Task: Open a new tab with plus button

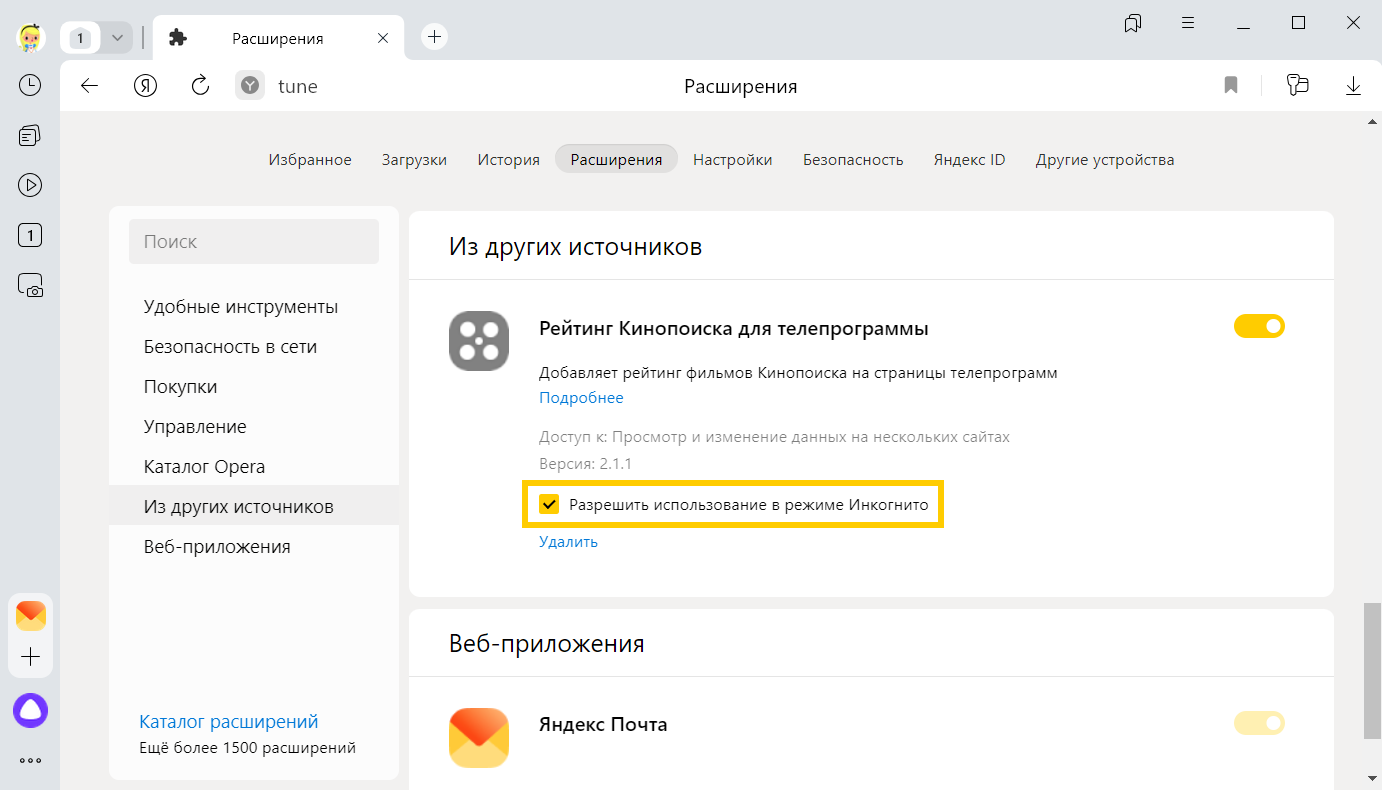Action: pyautogui.click(x=434, y=37)
